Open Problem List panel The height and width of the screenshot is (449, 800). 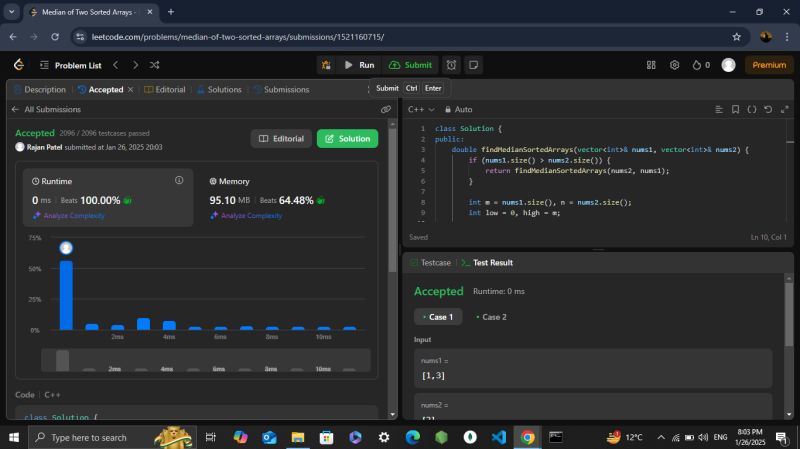(70, 65)
